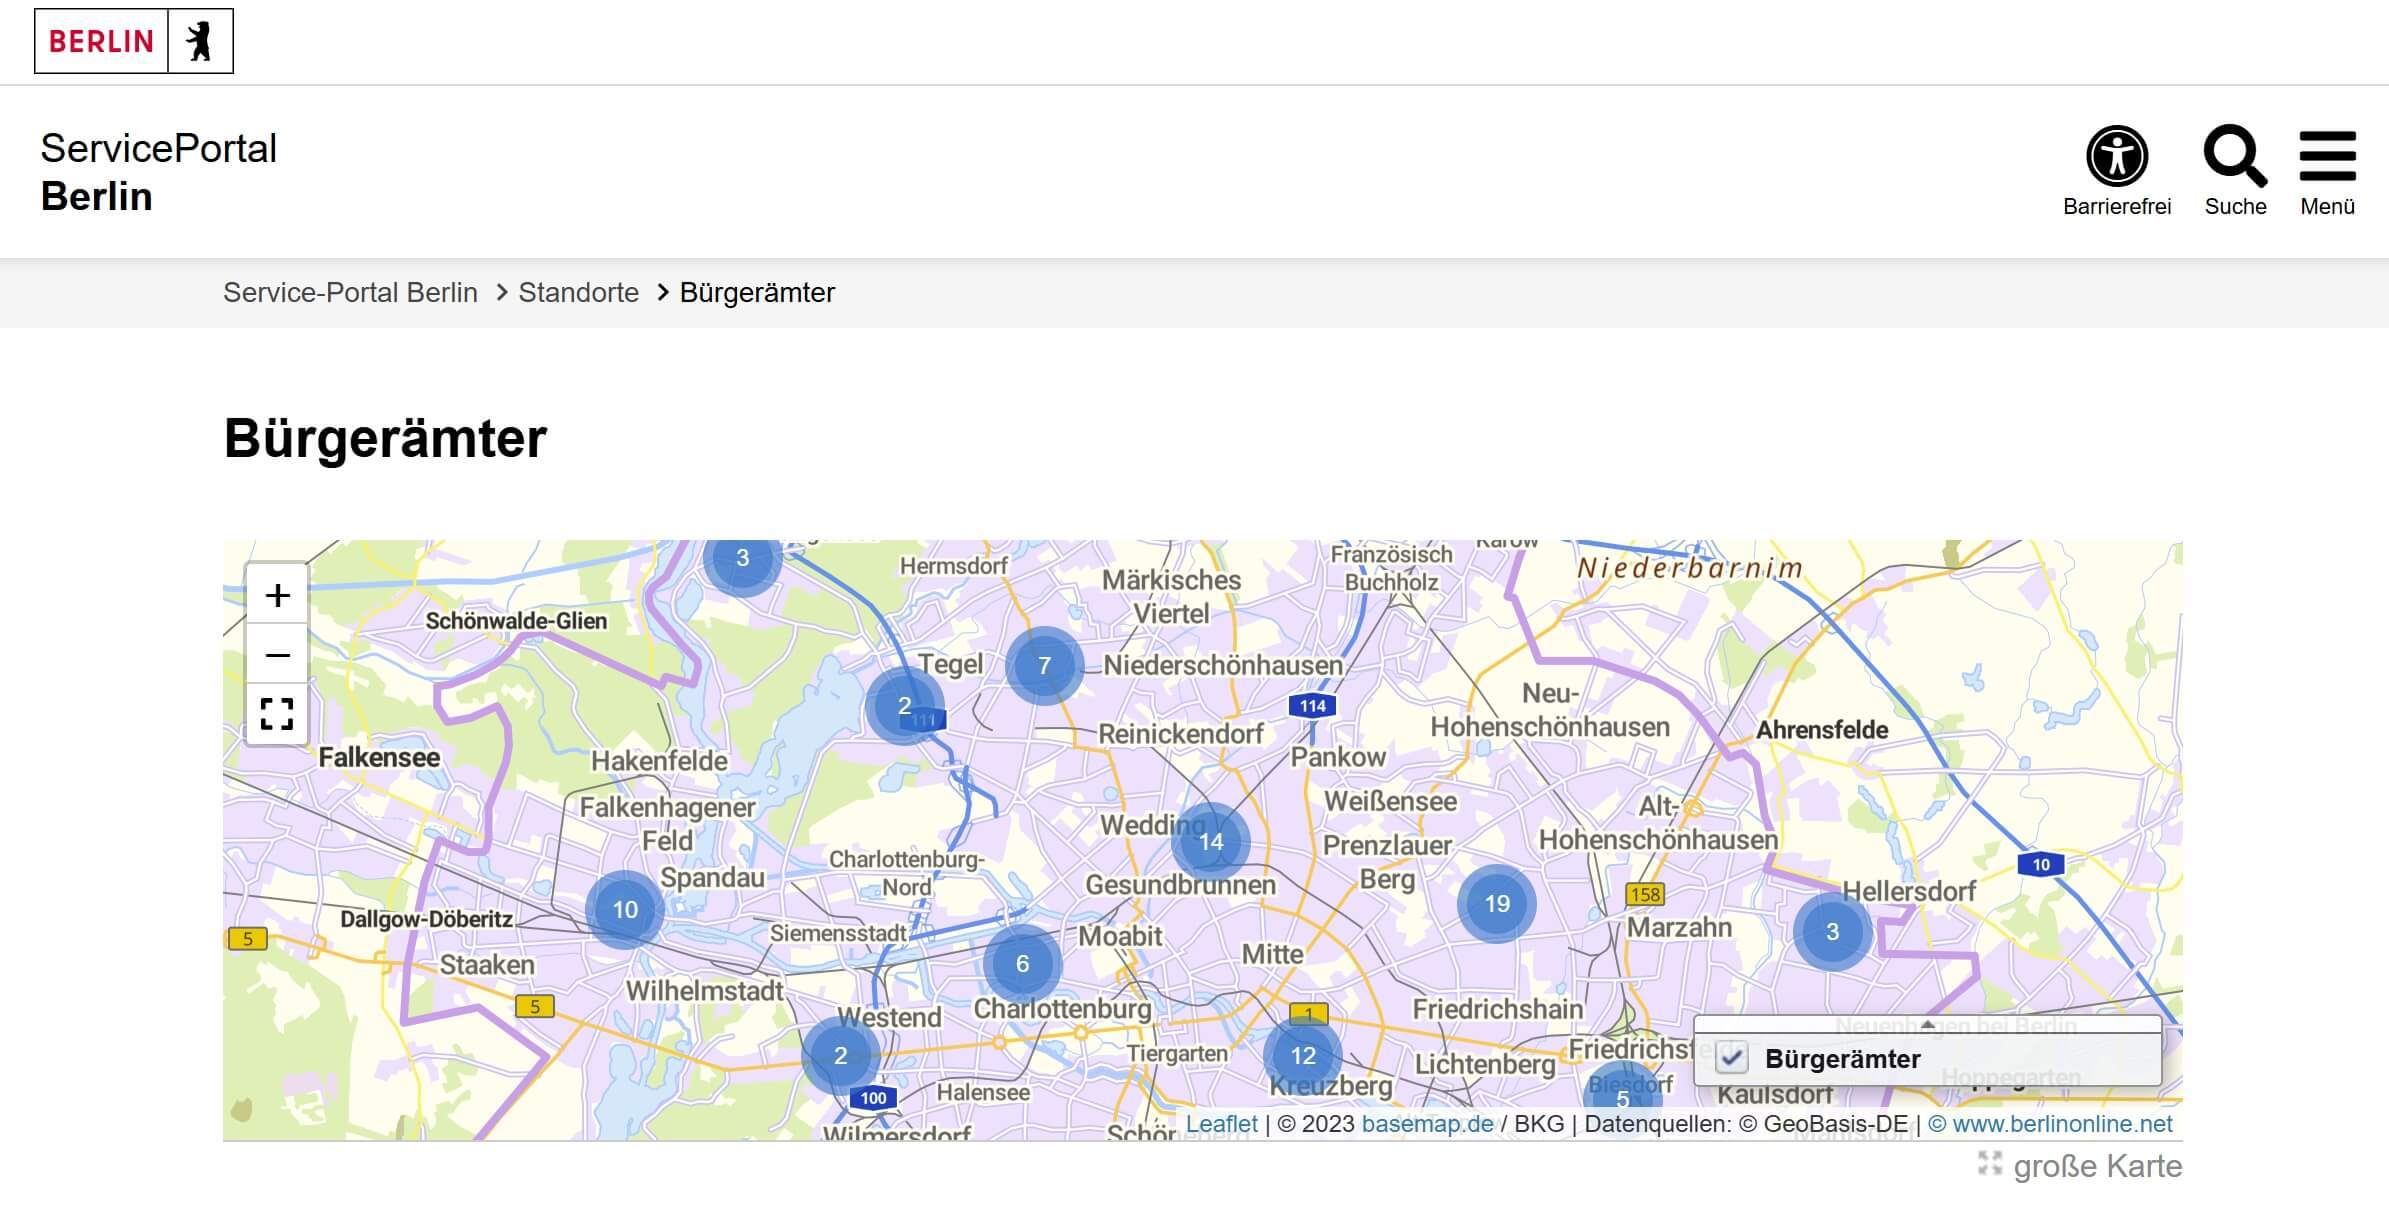The width and height of the screenshot is (2389, 1223).
Task: Go to Standorte breadcrumb
Action: [578, 292]
